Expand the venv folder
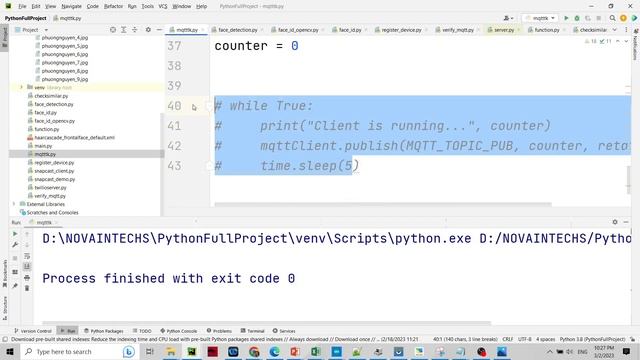Image resolution: width=640 pixels, height=360 pixels. 22,87
